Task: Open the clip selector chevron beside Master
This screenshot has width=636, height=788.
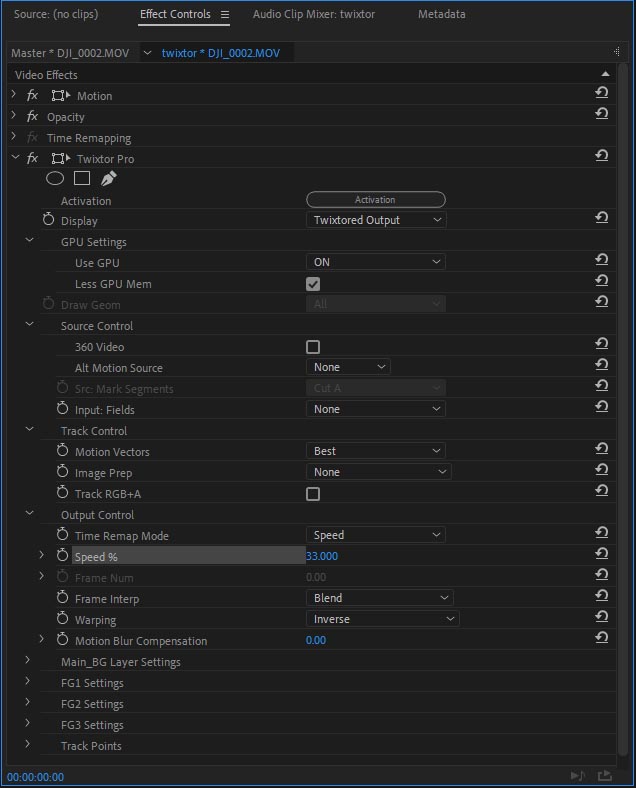Action: (x=147, y=52)
